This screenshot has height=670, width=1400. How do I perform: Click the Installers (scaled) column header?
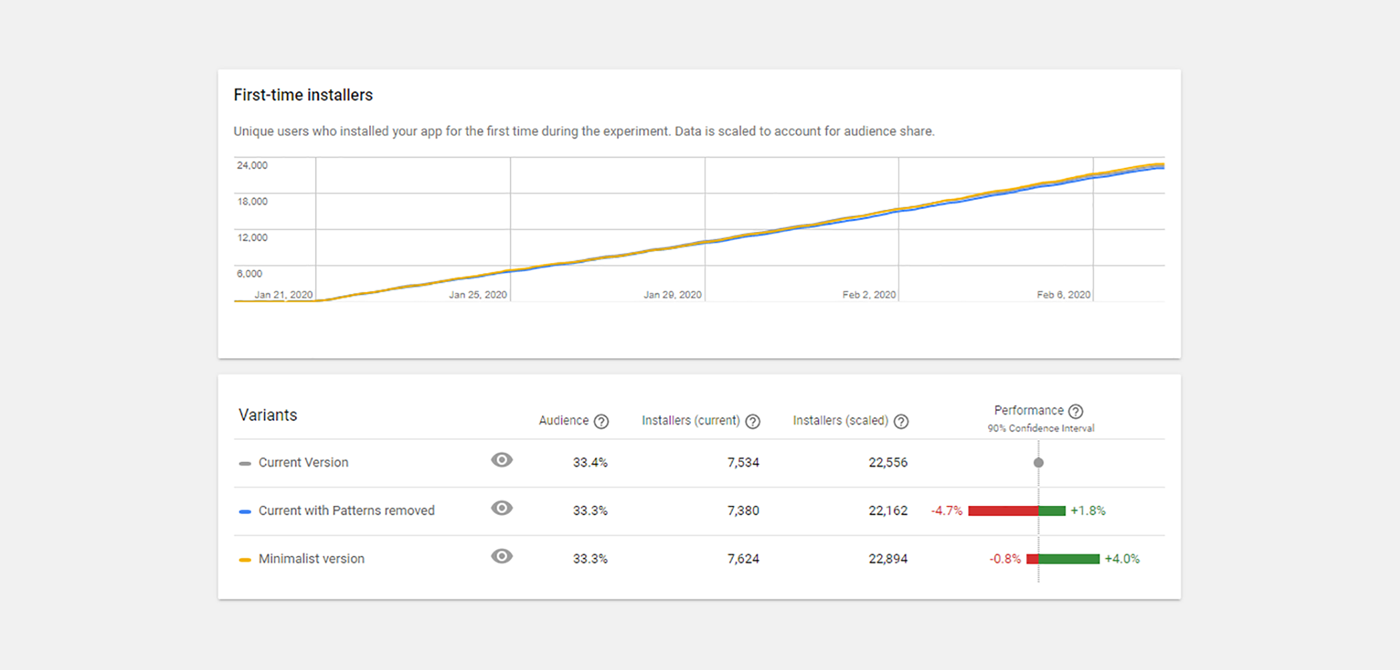pyautogui.click(x=841, y=421)
